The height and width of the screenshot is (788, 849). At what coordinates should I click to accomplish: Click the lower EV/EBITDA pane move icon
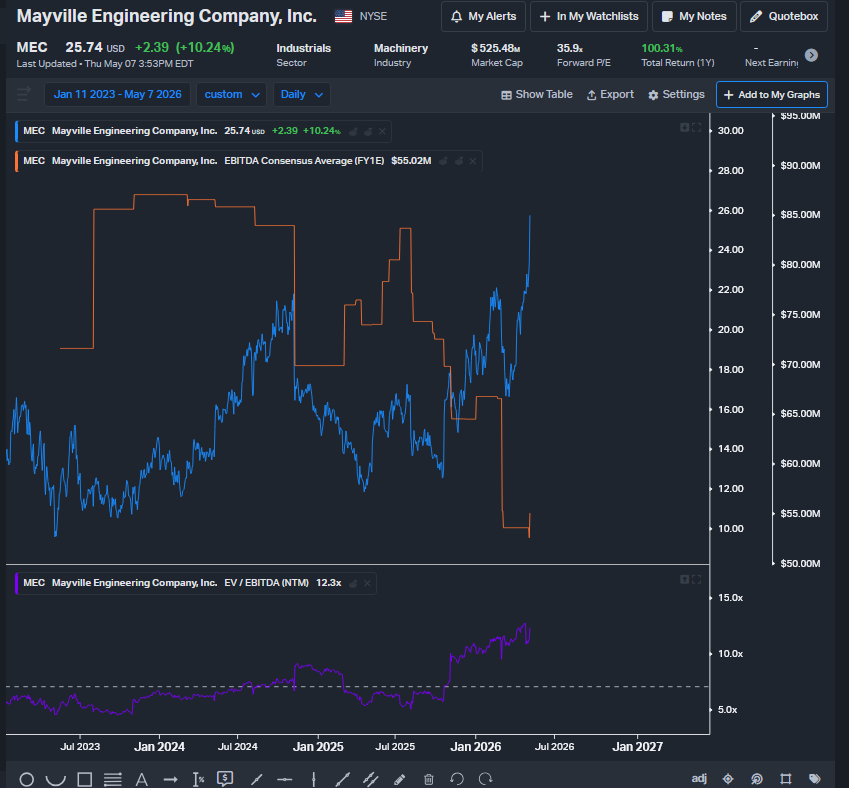[684, 579]
